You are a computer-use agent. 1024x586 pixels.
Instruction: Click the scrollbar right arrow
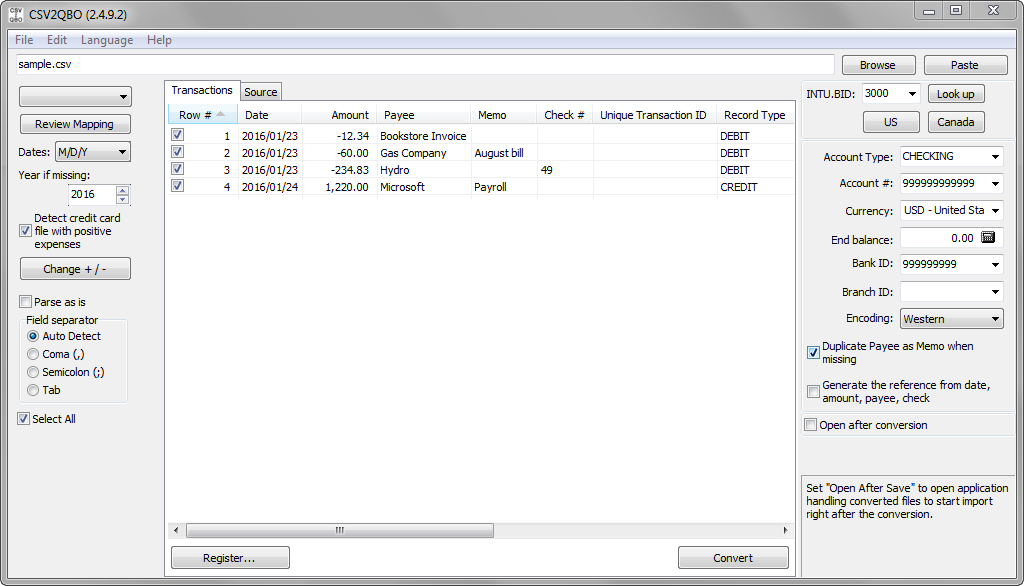[x=784, y=530]
